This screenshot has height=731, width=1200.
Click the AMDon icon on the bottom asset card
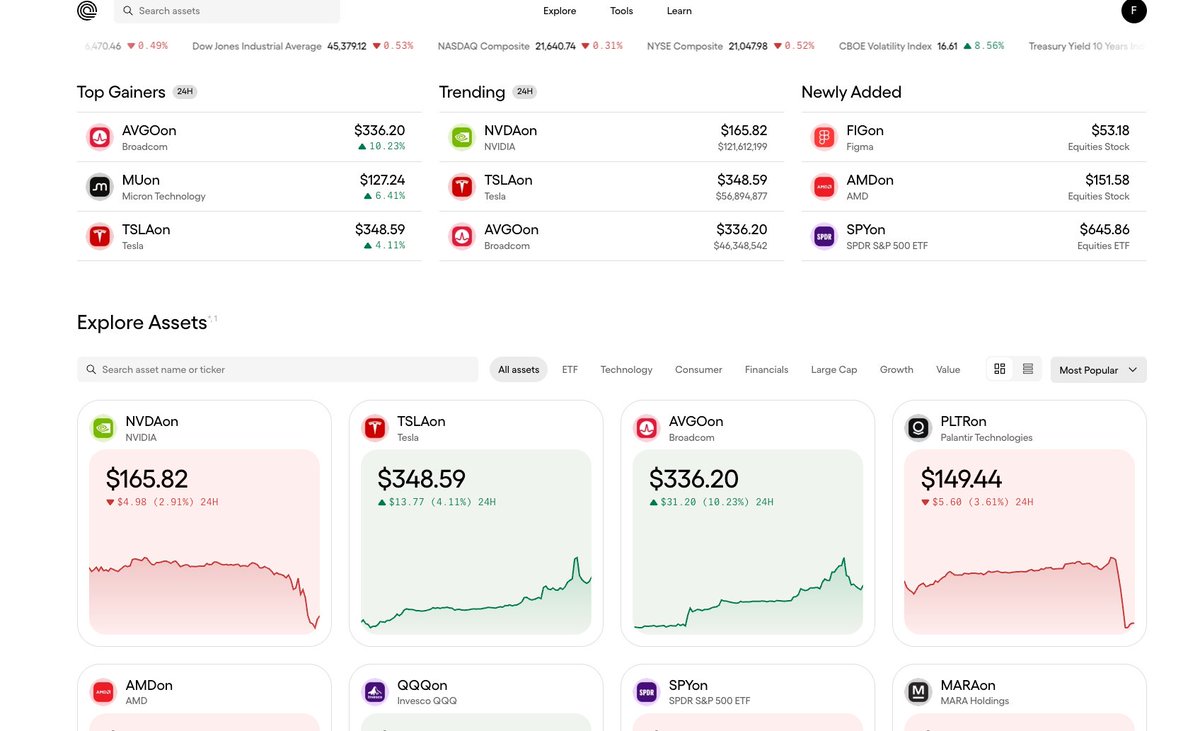[103, 692]
